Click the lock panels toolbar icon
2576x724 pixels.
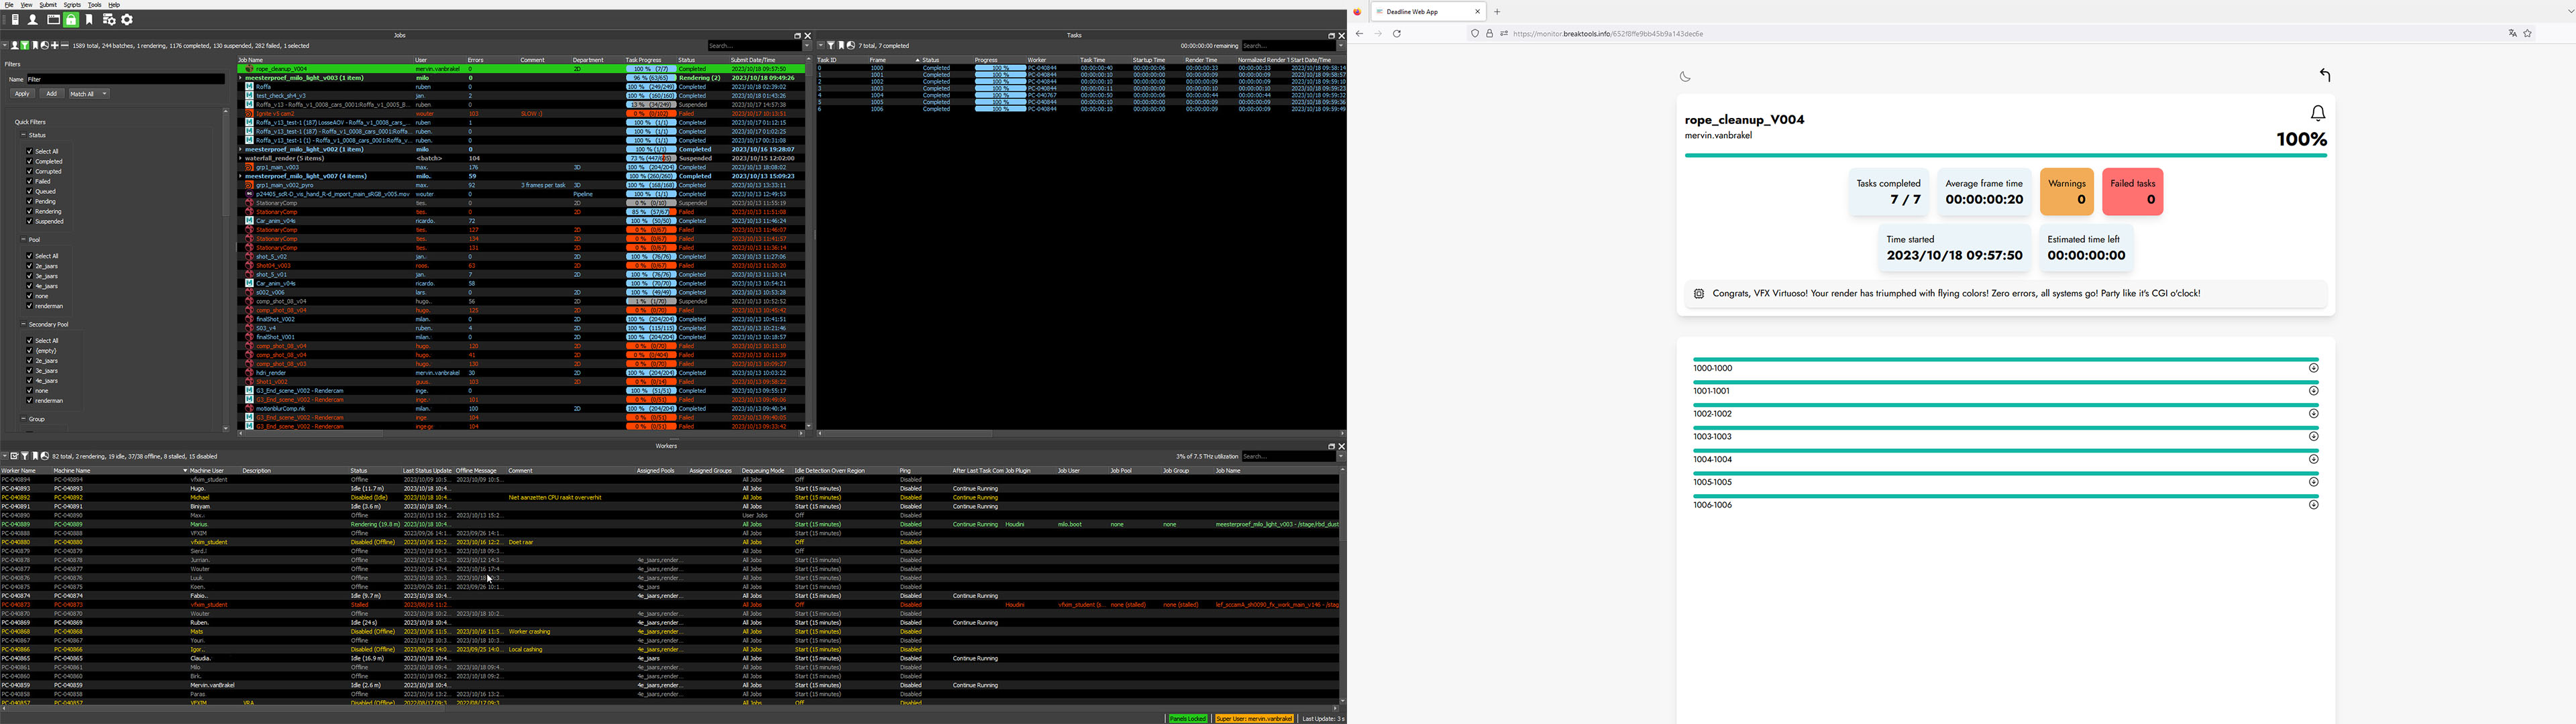71,20
